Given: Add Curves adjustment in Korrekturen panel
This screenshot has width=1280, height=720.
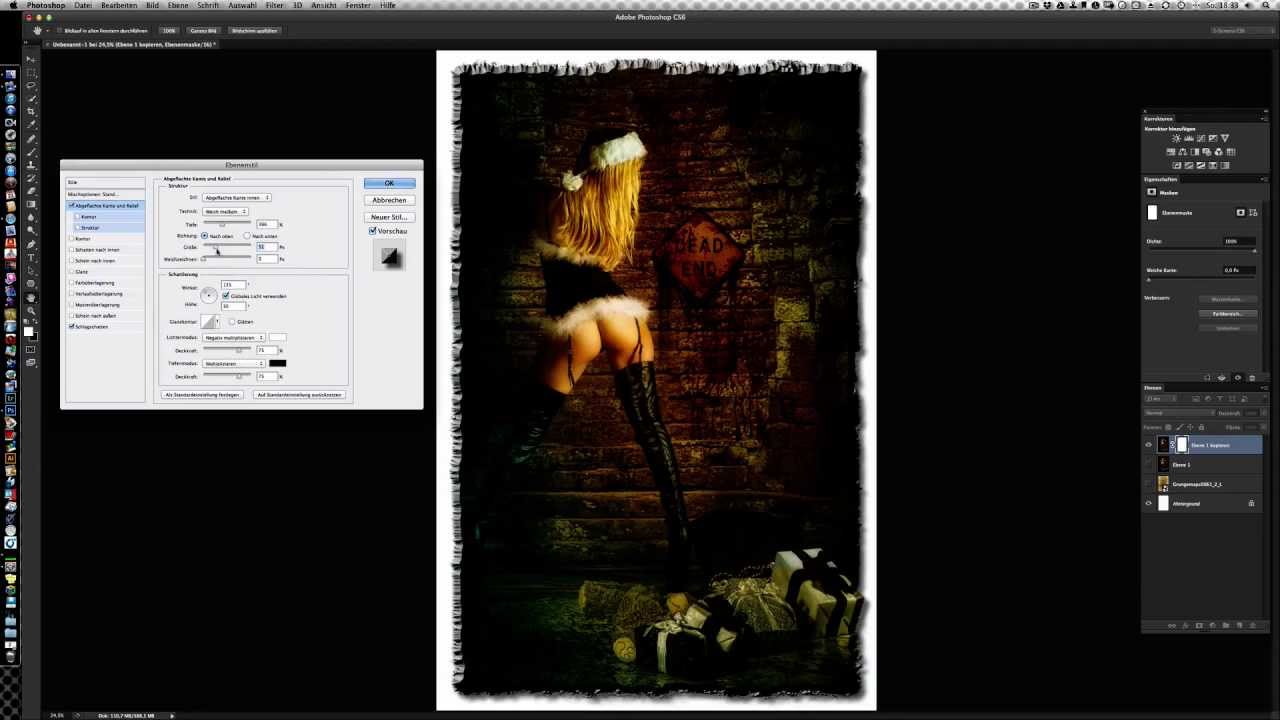Looking at the screenshot, I should 1200,138.
